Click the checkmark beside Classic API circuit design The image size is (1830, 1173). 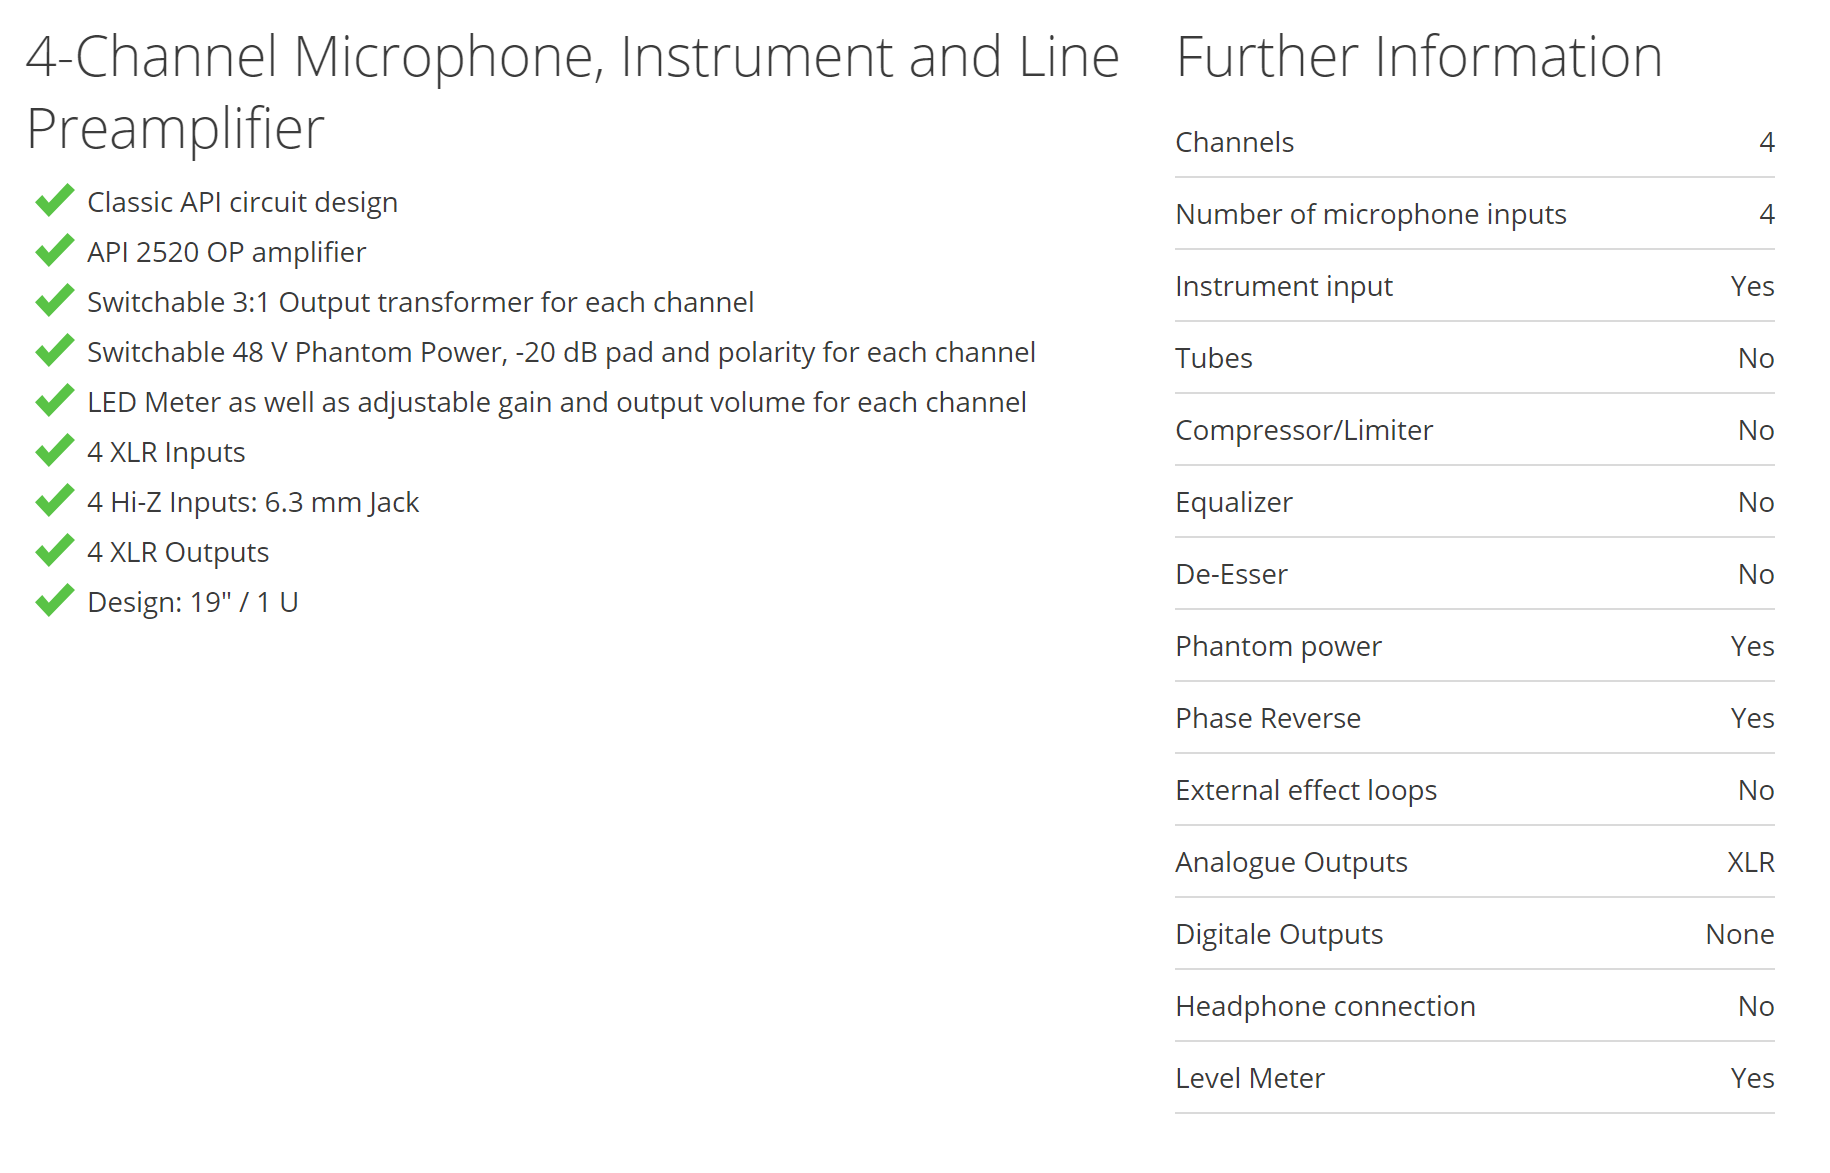(x=55, y=200)
